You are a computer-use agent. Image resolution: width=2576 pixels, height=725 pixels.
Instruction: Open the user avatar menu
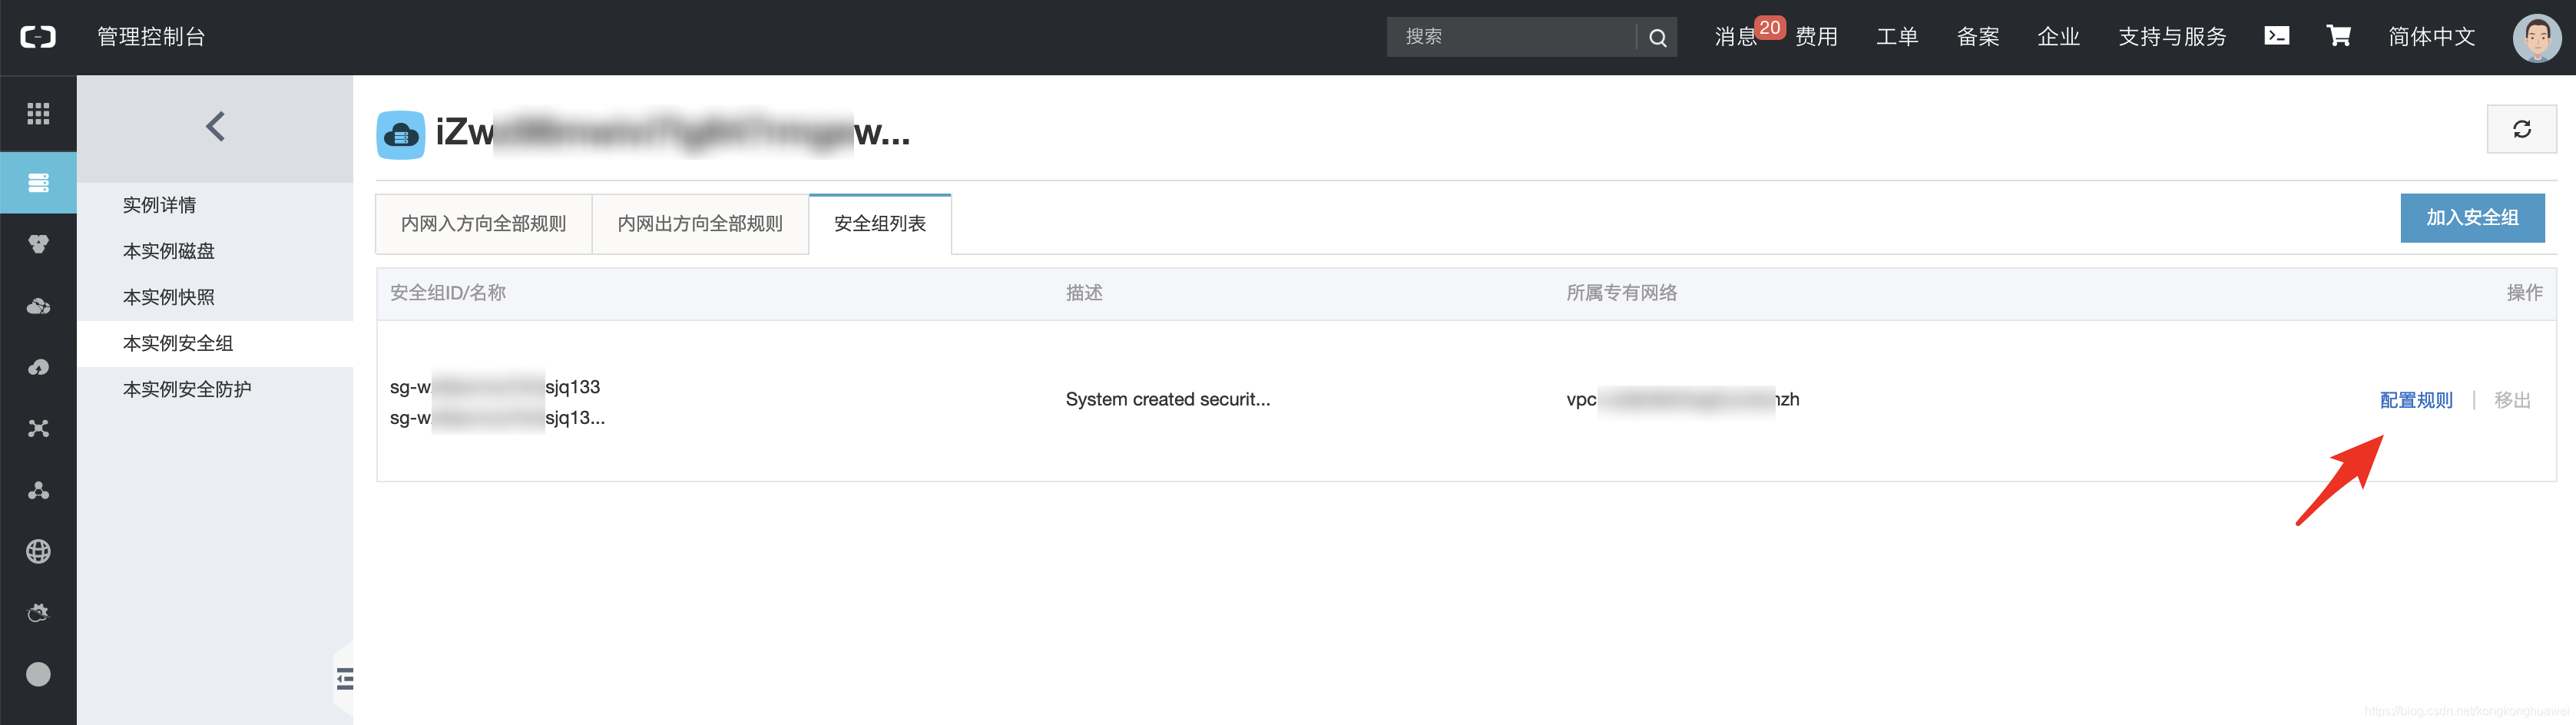pos(2537,38)
